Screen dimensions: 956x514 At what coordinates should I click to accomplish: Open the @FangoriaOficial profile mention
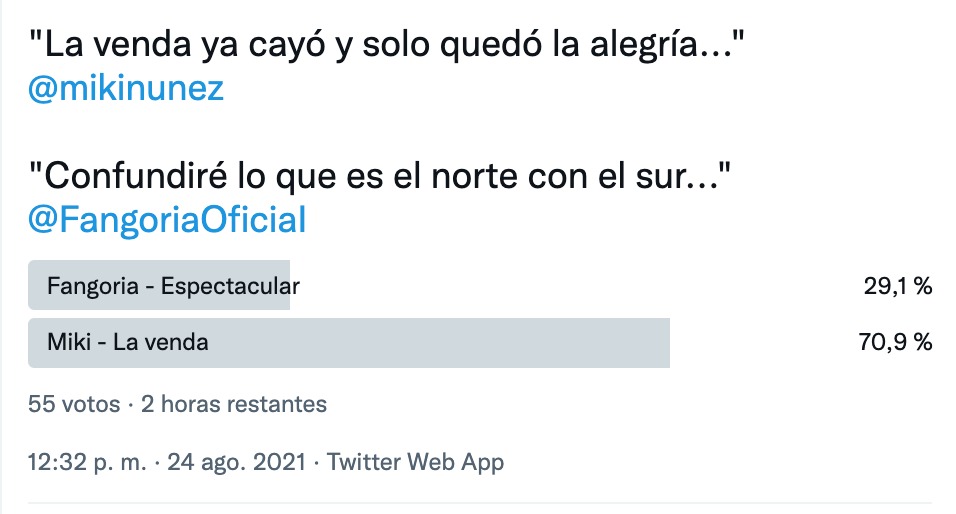tap(167, 220)
